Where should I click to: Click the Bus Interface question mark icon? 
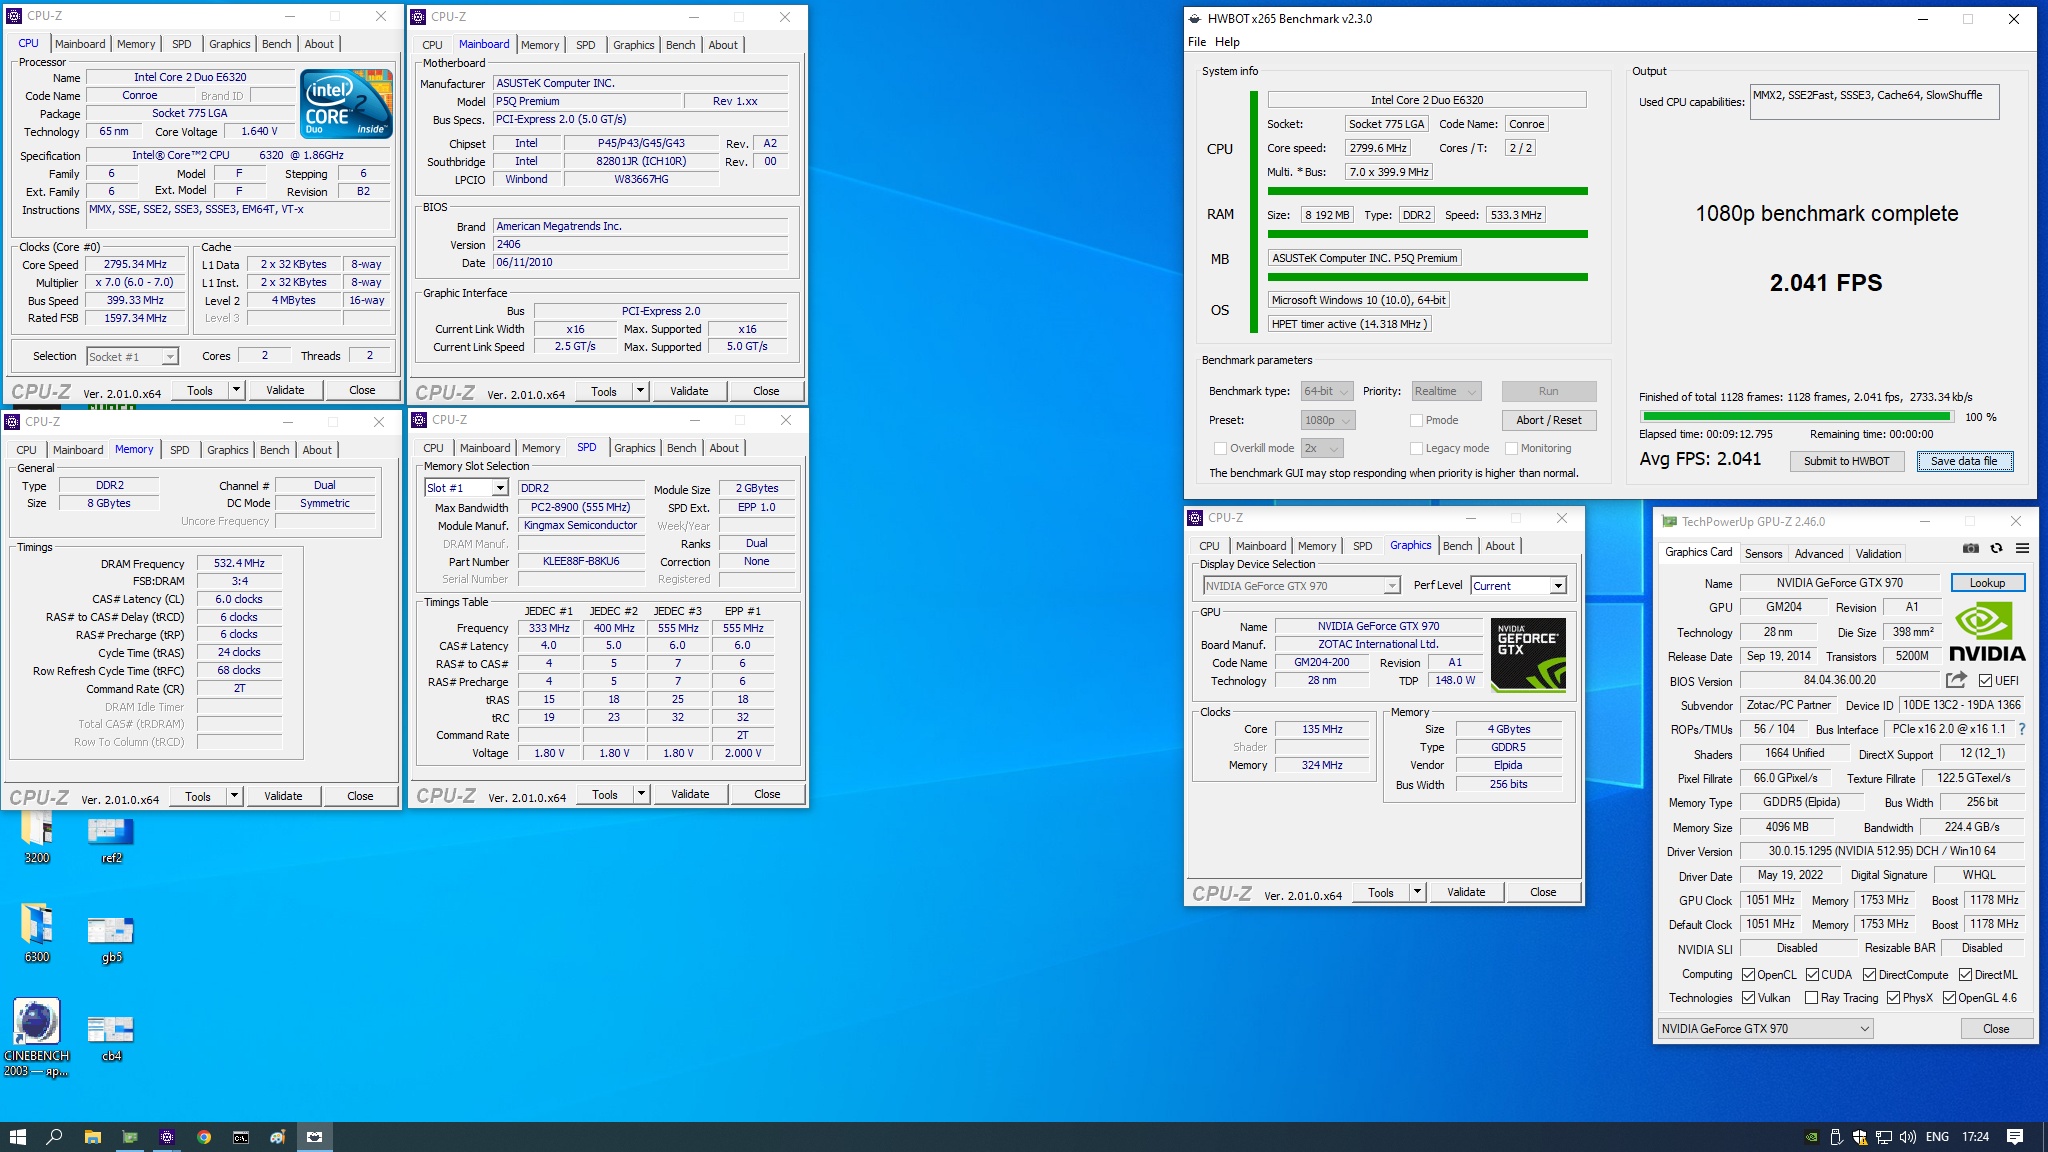click(x=2022, y=729)
